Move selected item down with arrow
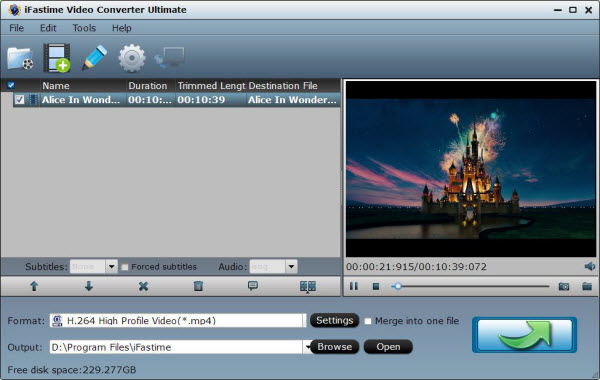 tap(89, 286)
